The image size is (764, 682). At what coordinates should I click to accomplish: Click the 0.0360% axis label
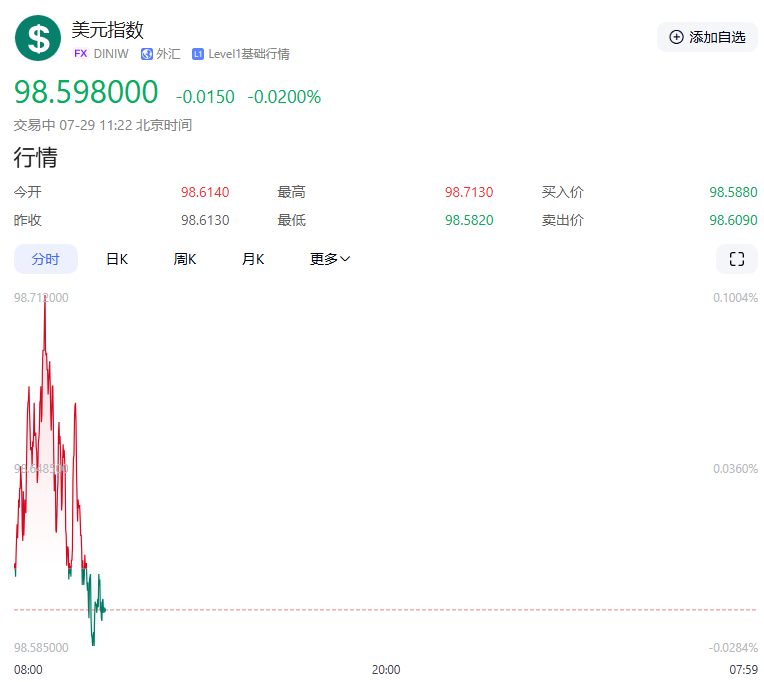click(735, 469)
